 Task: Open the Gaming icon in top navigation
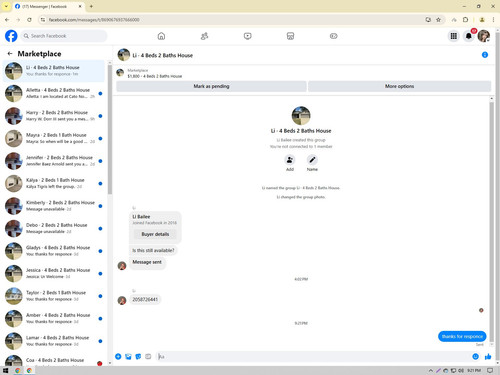coord(333,36)
